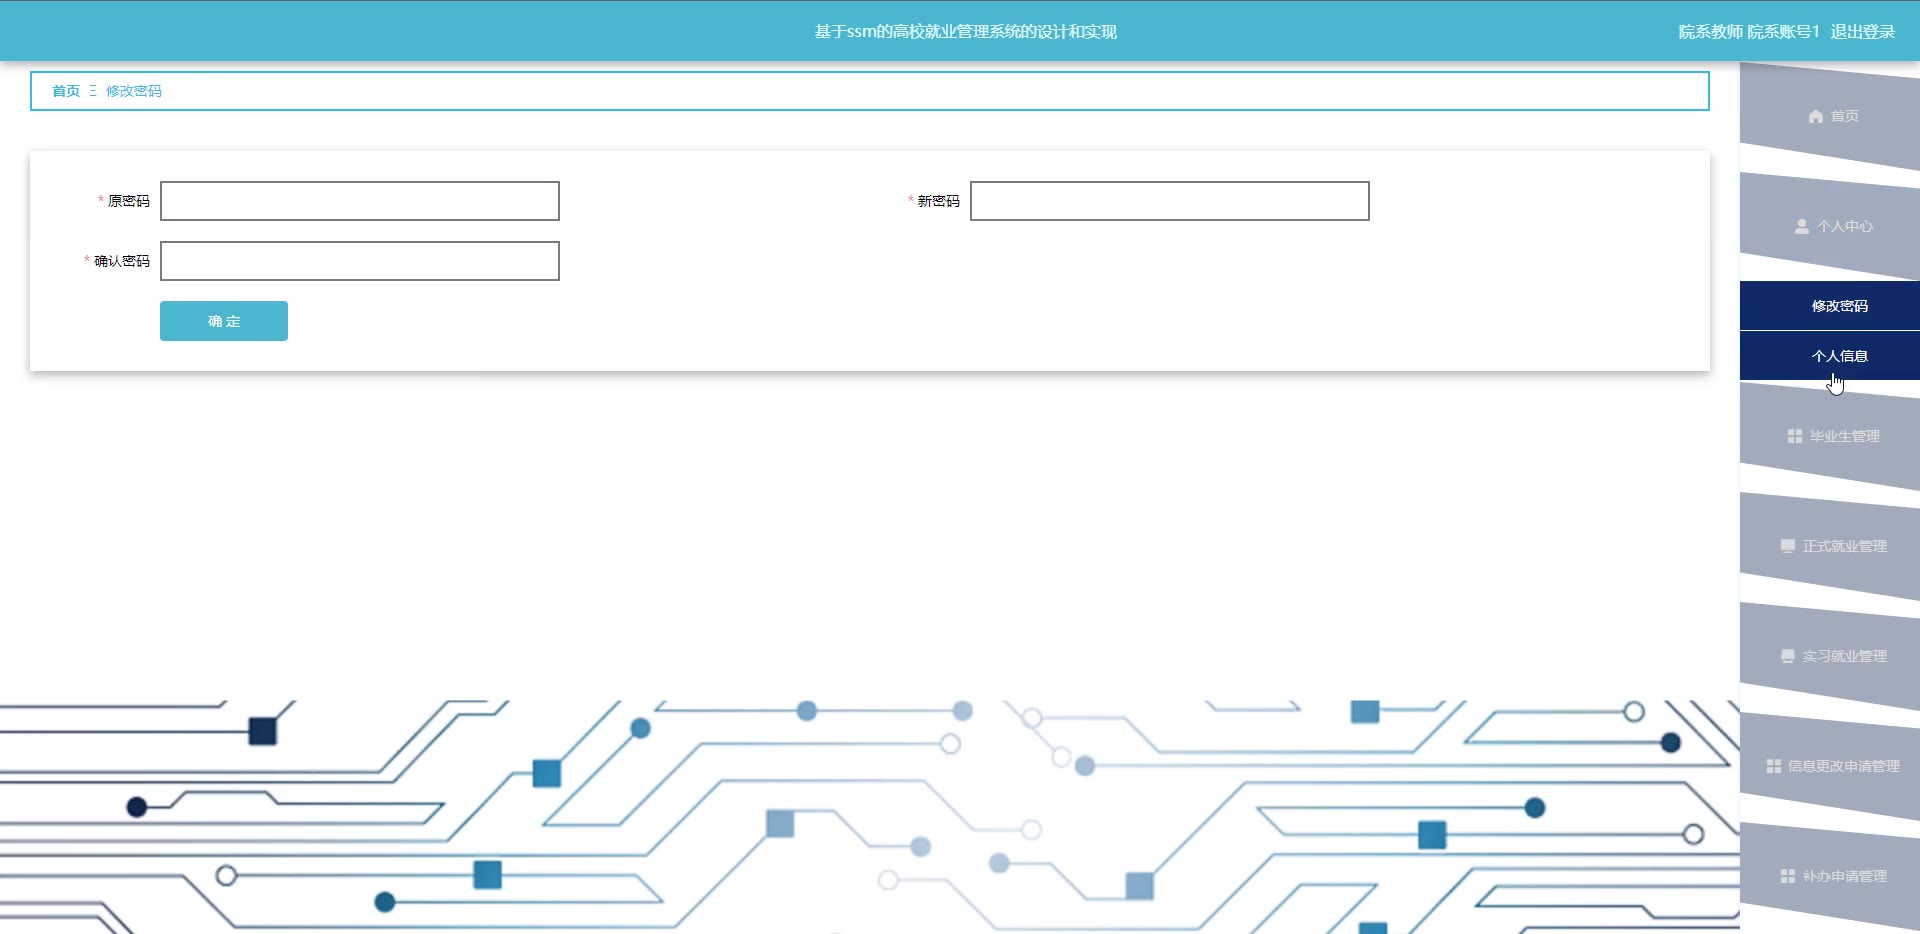Open the 首页 sidebar menu text
The height and width of the screenshot is (934, 1920).
point(1845,116)
